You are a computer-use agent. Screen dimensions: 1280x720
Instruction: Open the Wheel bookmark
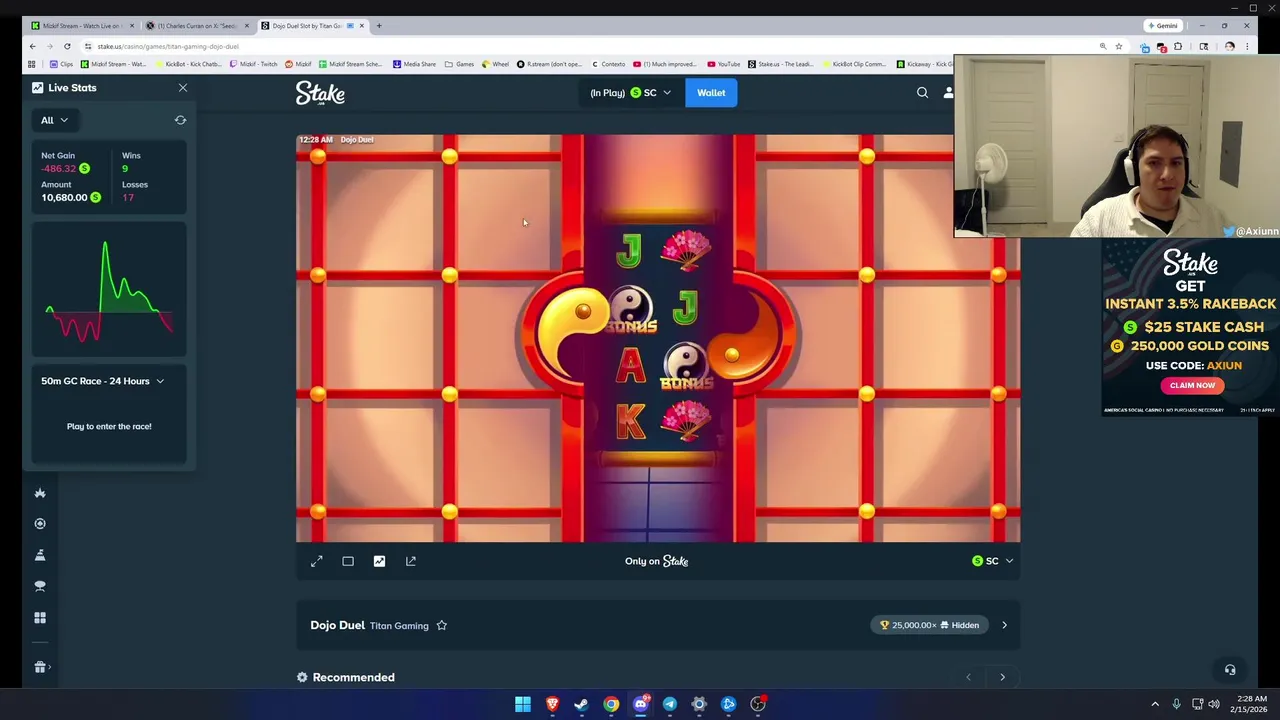click(495, 64)
